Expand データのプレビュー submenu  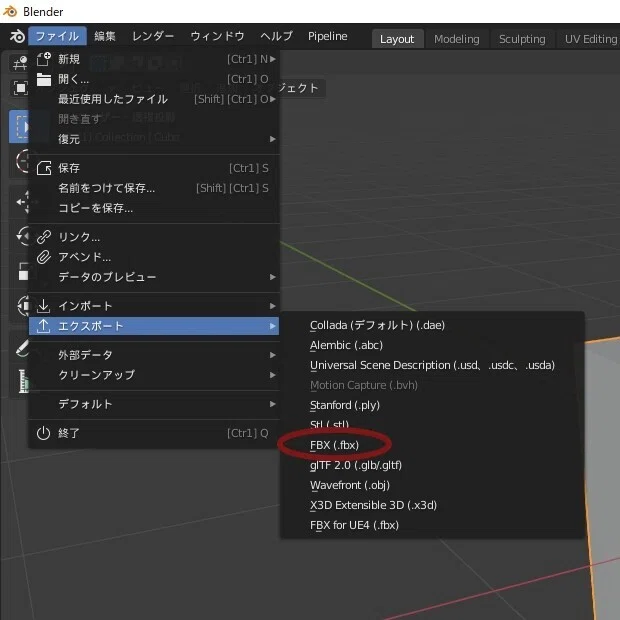point(154,277)
